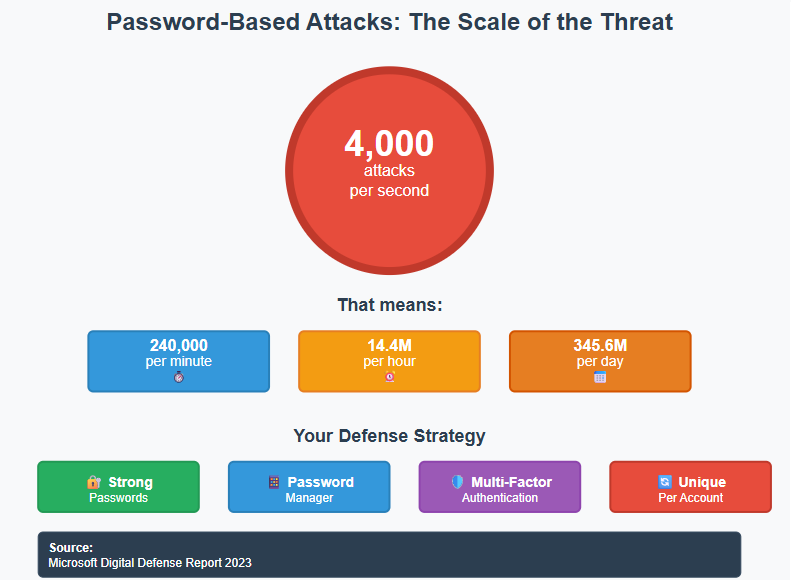Click the Password-Based Attacks title heading
793x580 pixels.
point(389,23)
